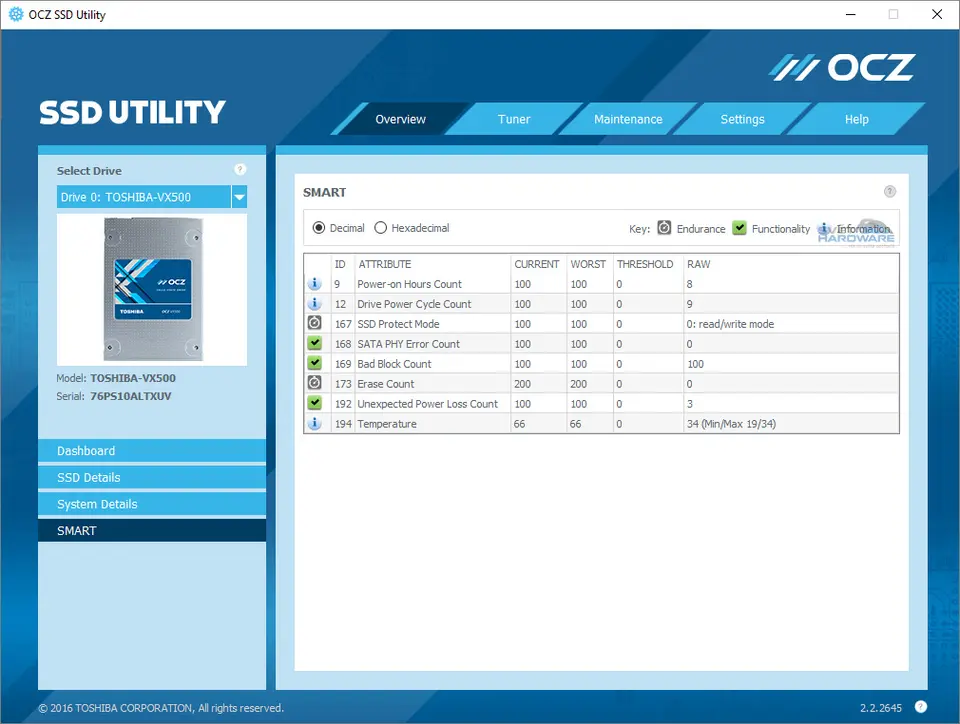Click the 'Unexpected Power Loss Count' attribute text
The width and height of the screenshot is (960, 724).
(427, 404)
